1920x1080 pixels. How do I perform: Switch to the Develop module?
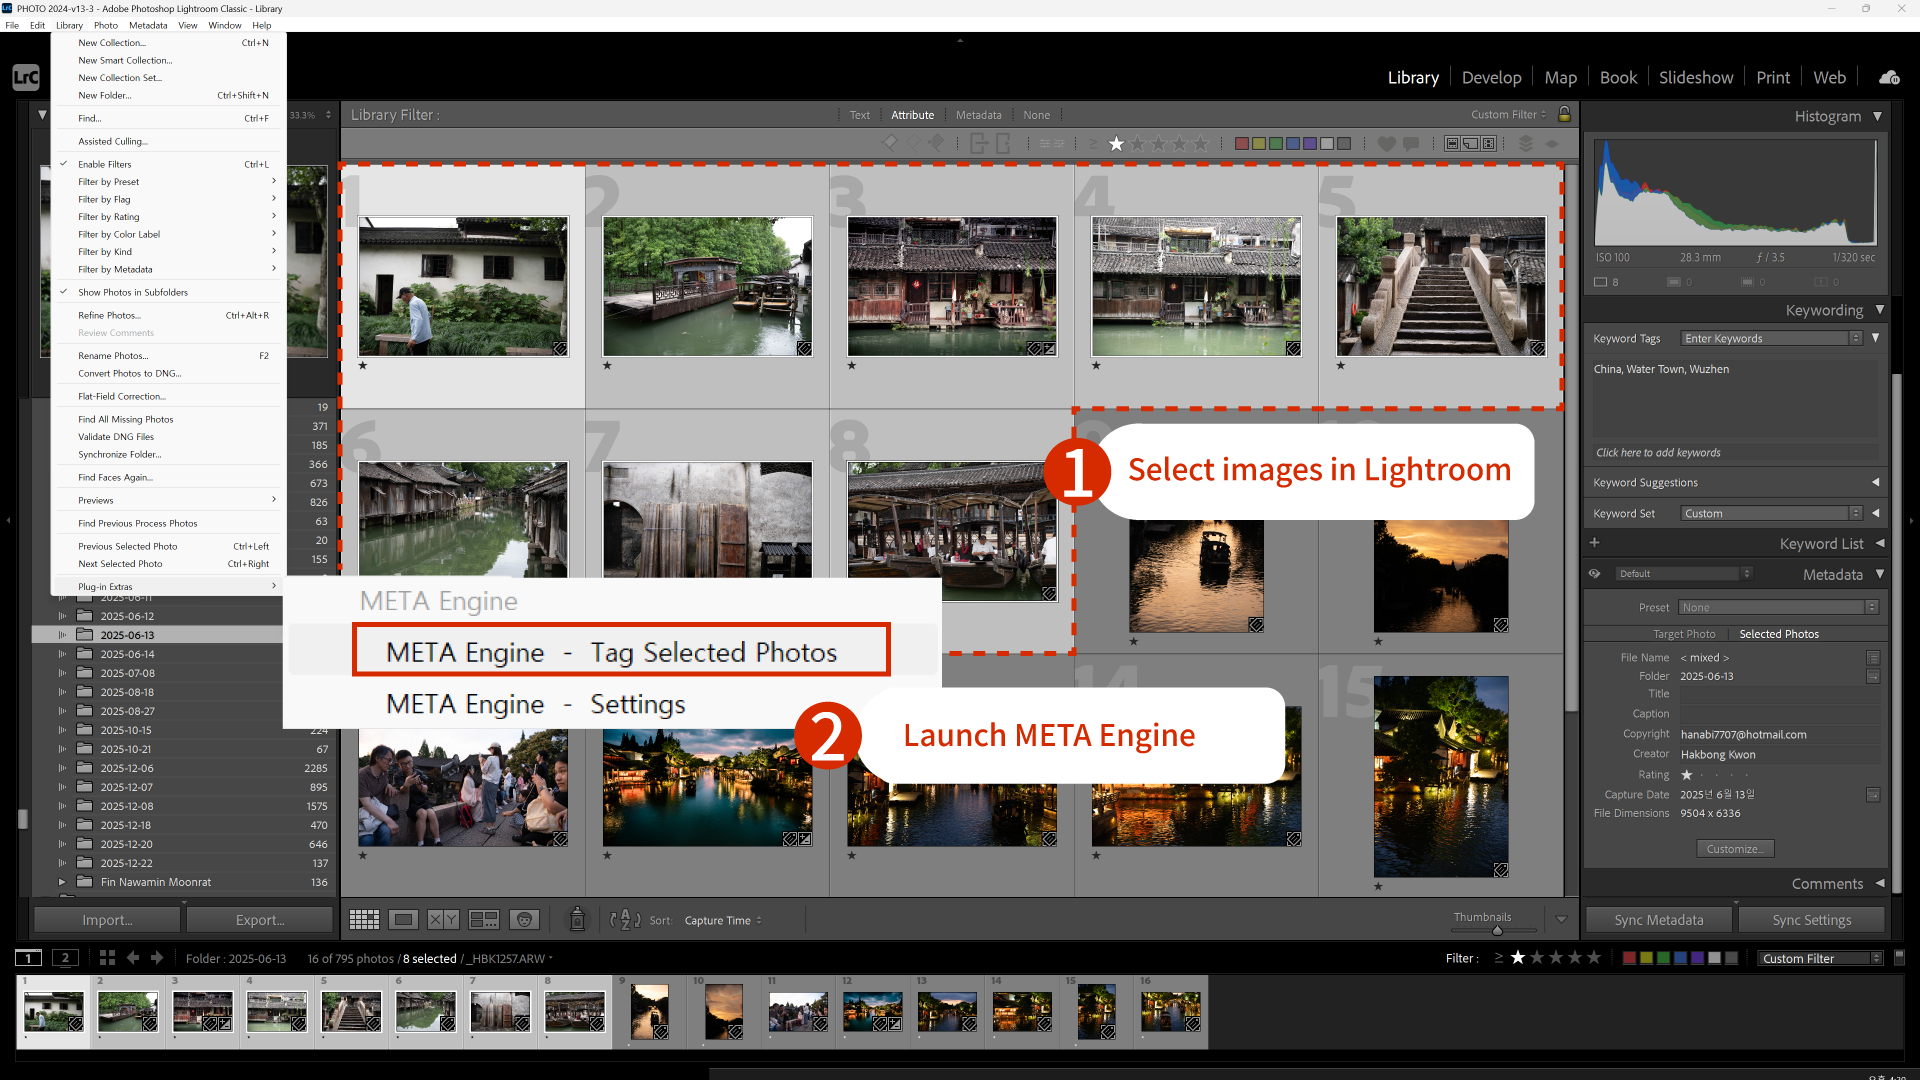pos(1491,78)
